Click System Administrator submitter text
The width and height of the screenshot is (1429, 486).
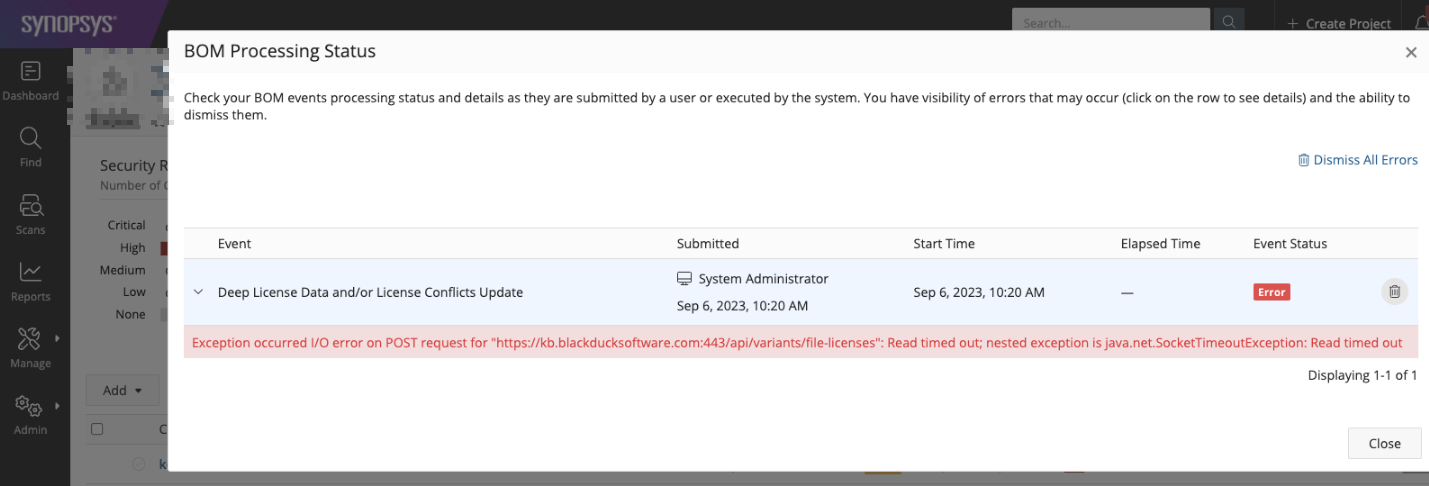[763, 279]
